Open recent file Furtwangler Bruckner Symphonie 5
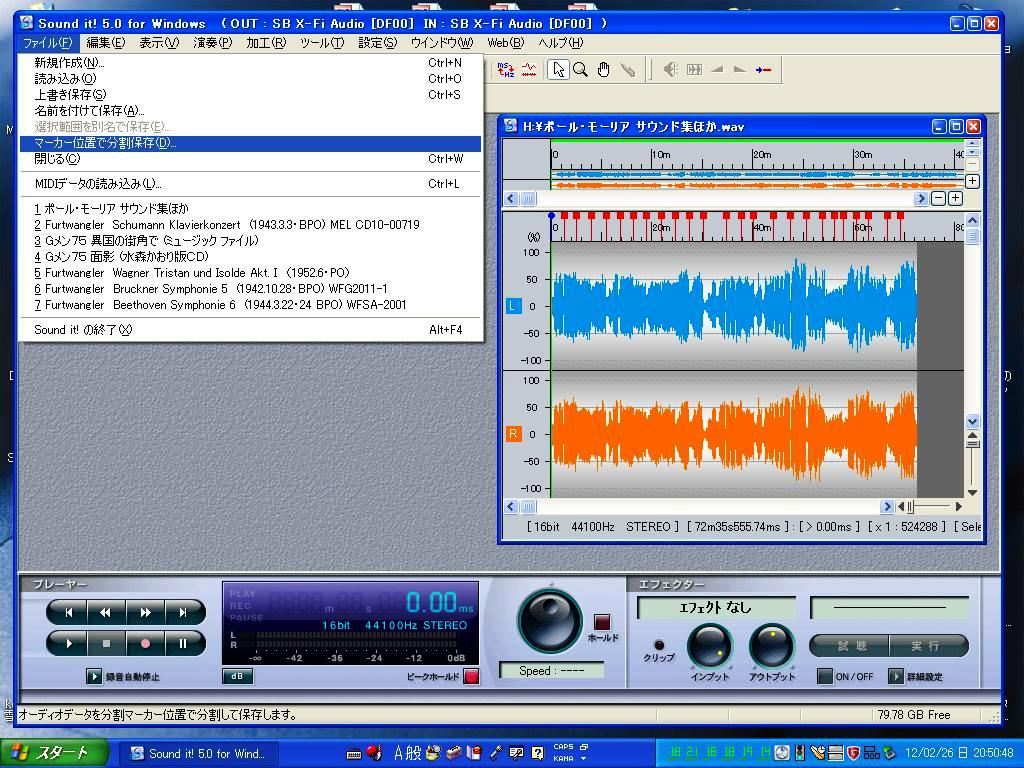The image size is (1024, 768). pos(250,289)
